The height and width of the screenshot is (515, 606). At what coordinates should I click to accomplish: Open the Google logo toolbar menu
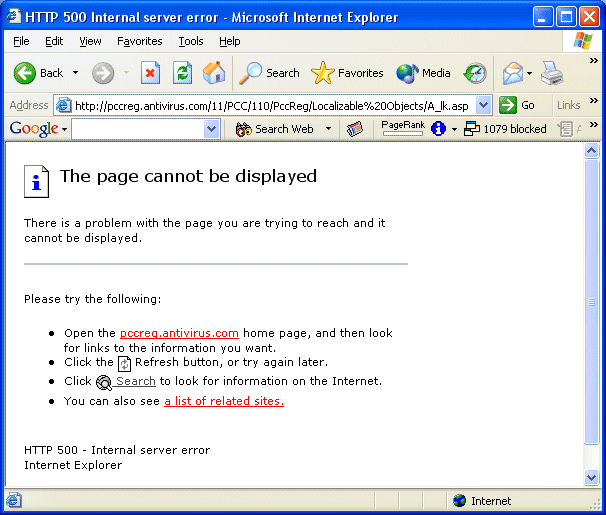38,129
